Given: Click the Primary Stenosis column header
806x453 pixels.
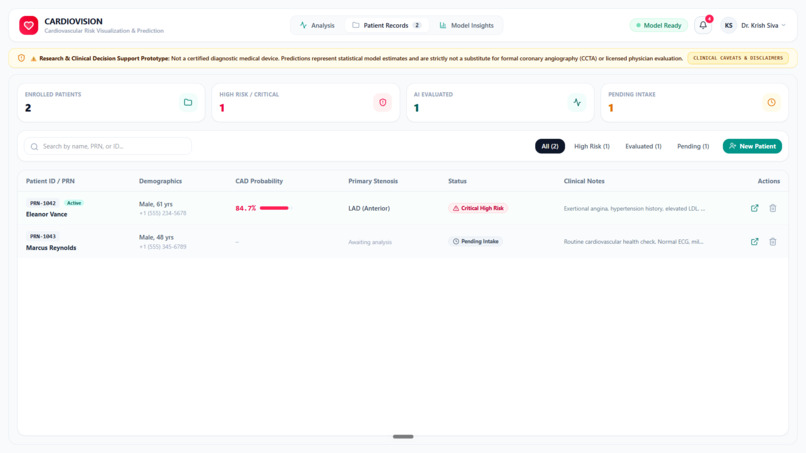Looking at the screenshot, I should tap(373, 181).
